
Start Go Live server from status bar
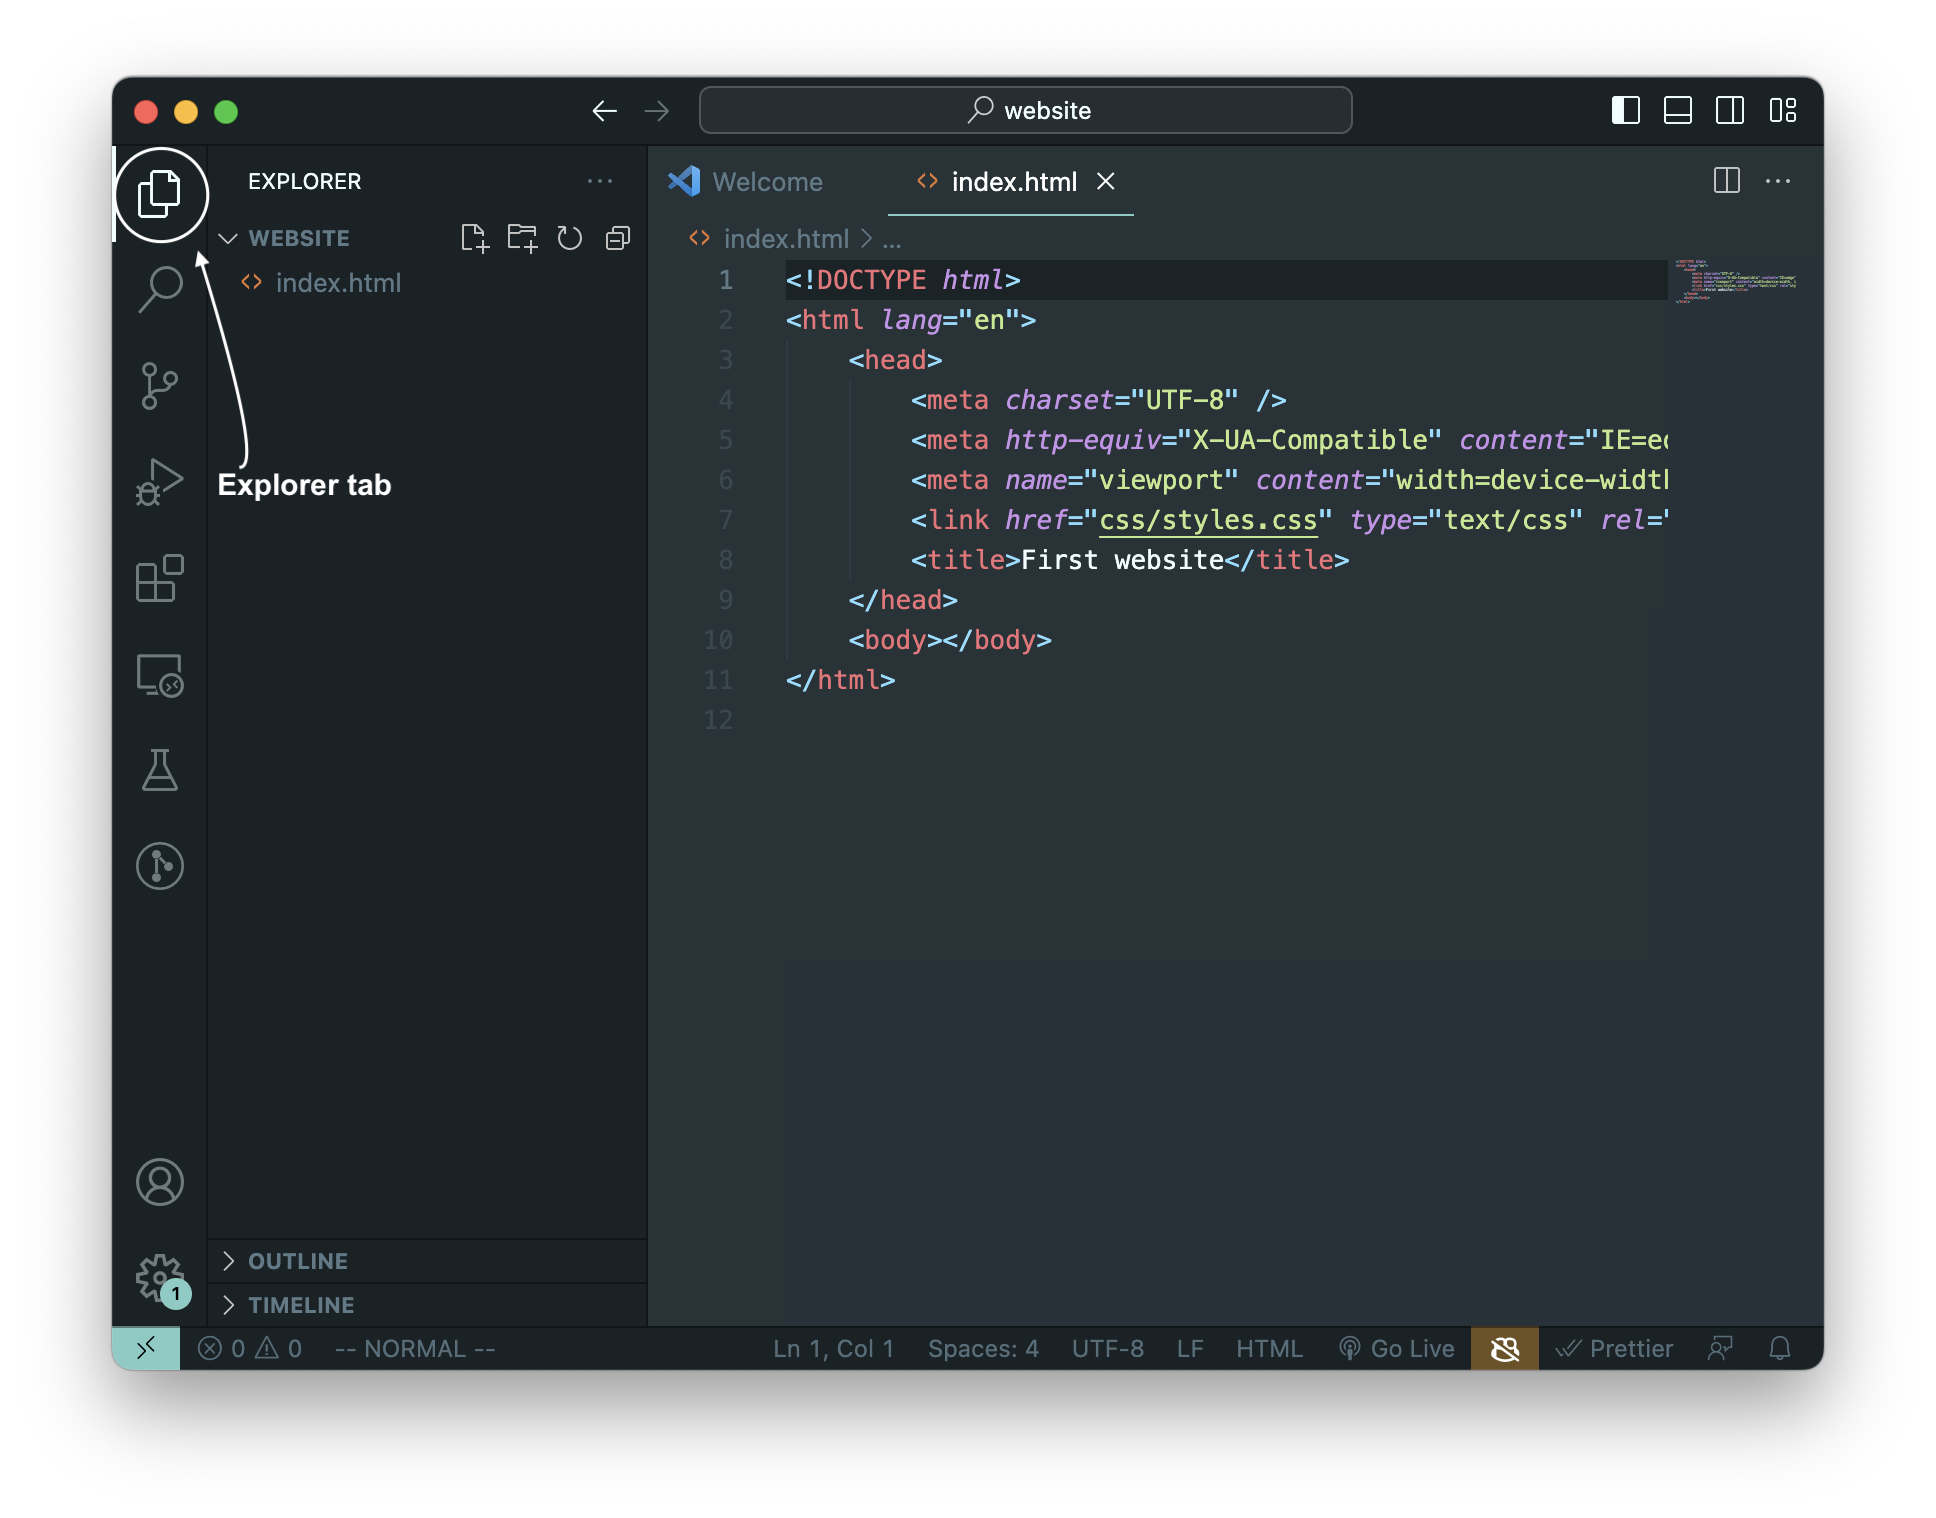click(1397, 1349)
